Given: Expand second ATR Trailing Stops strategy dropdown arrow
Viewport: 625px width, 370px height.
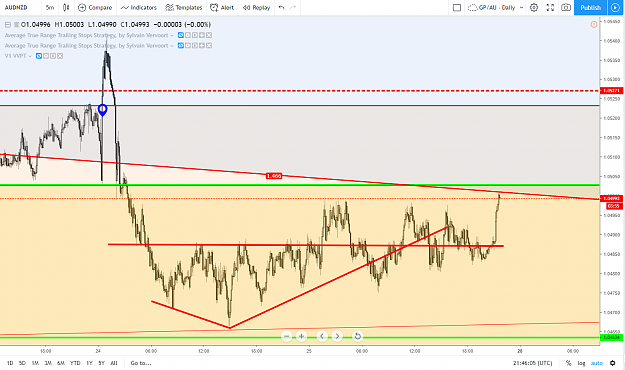Looking at the screenshot, I should click(172, 46).
